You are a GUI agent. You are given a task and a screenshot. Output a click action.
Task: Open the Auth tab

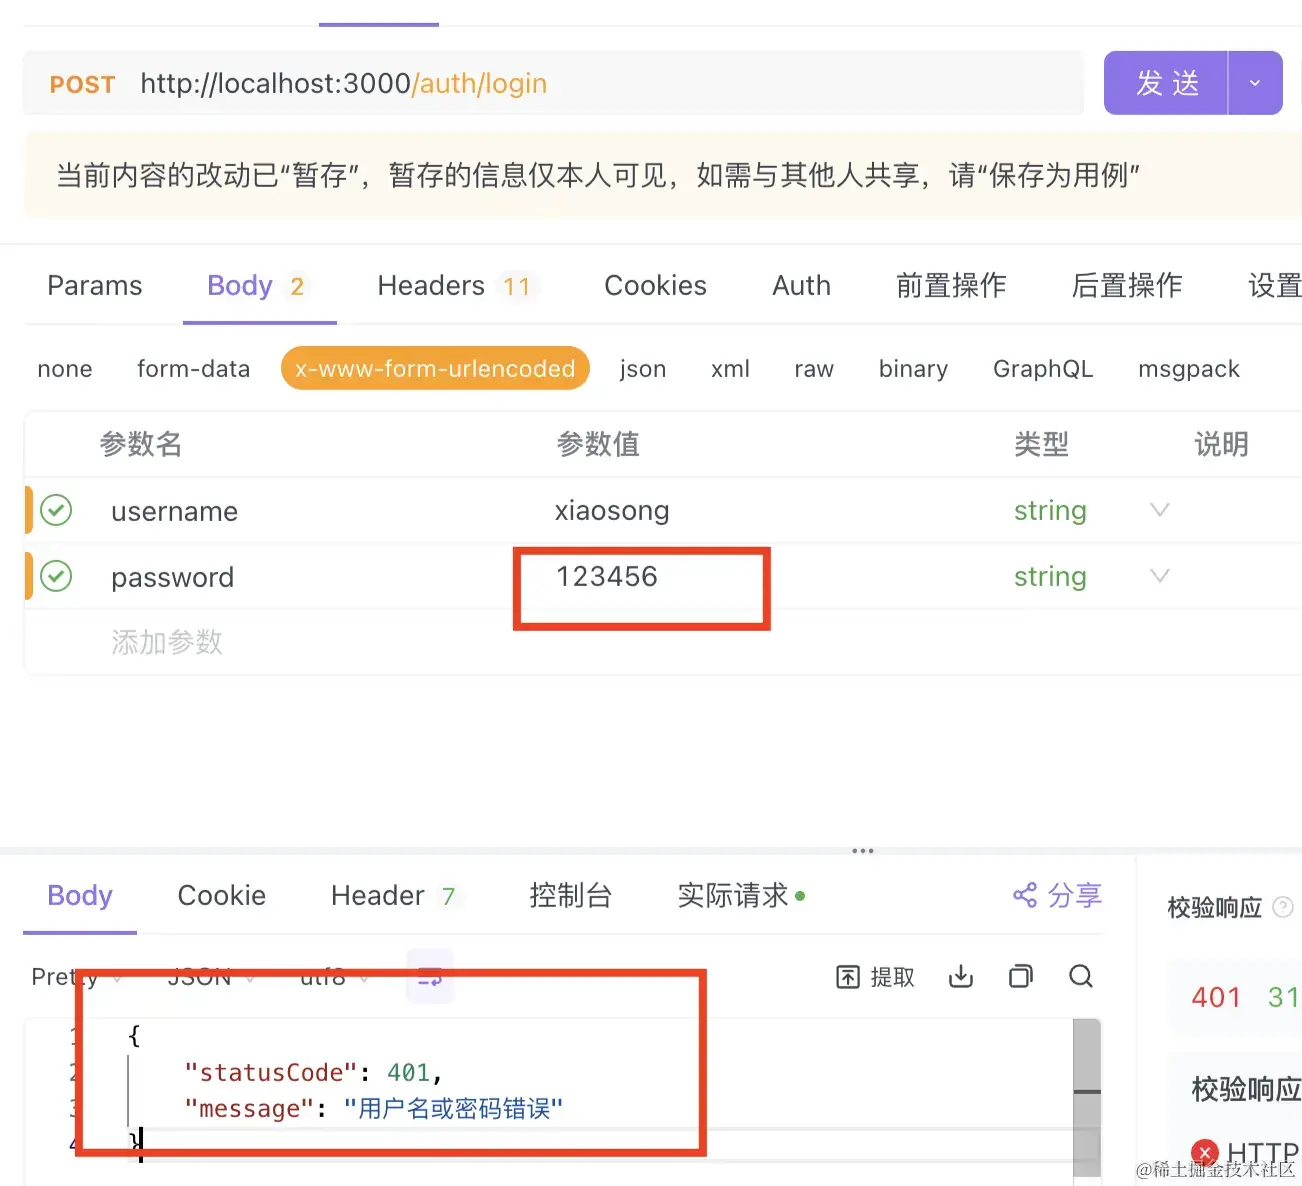point(801,286)
